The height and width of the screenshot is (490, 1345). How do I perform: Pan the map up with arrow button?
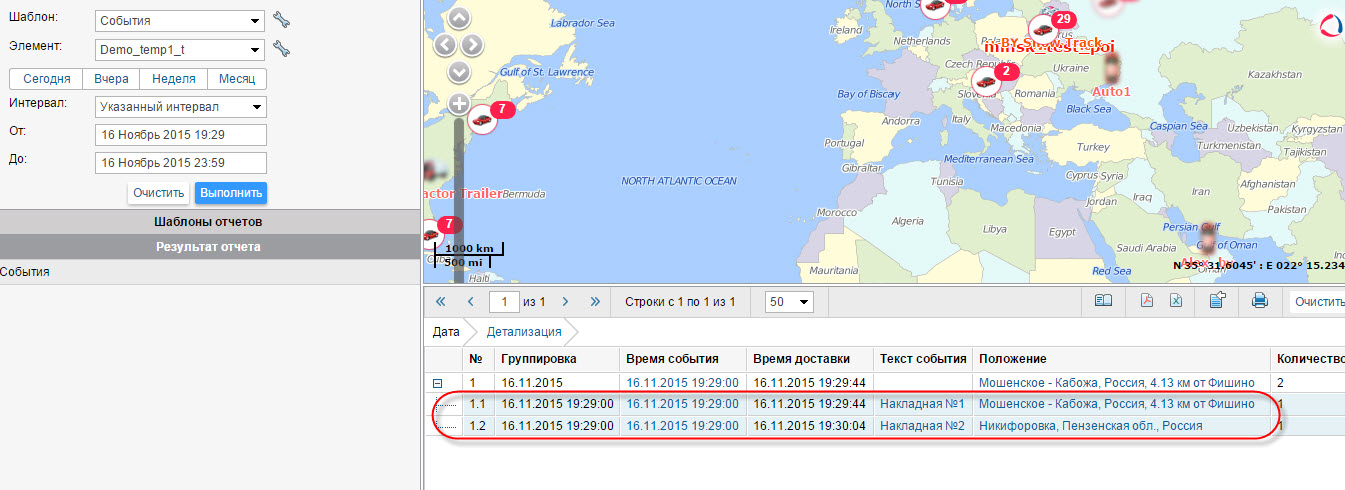point(458,18)
